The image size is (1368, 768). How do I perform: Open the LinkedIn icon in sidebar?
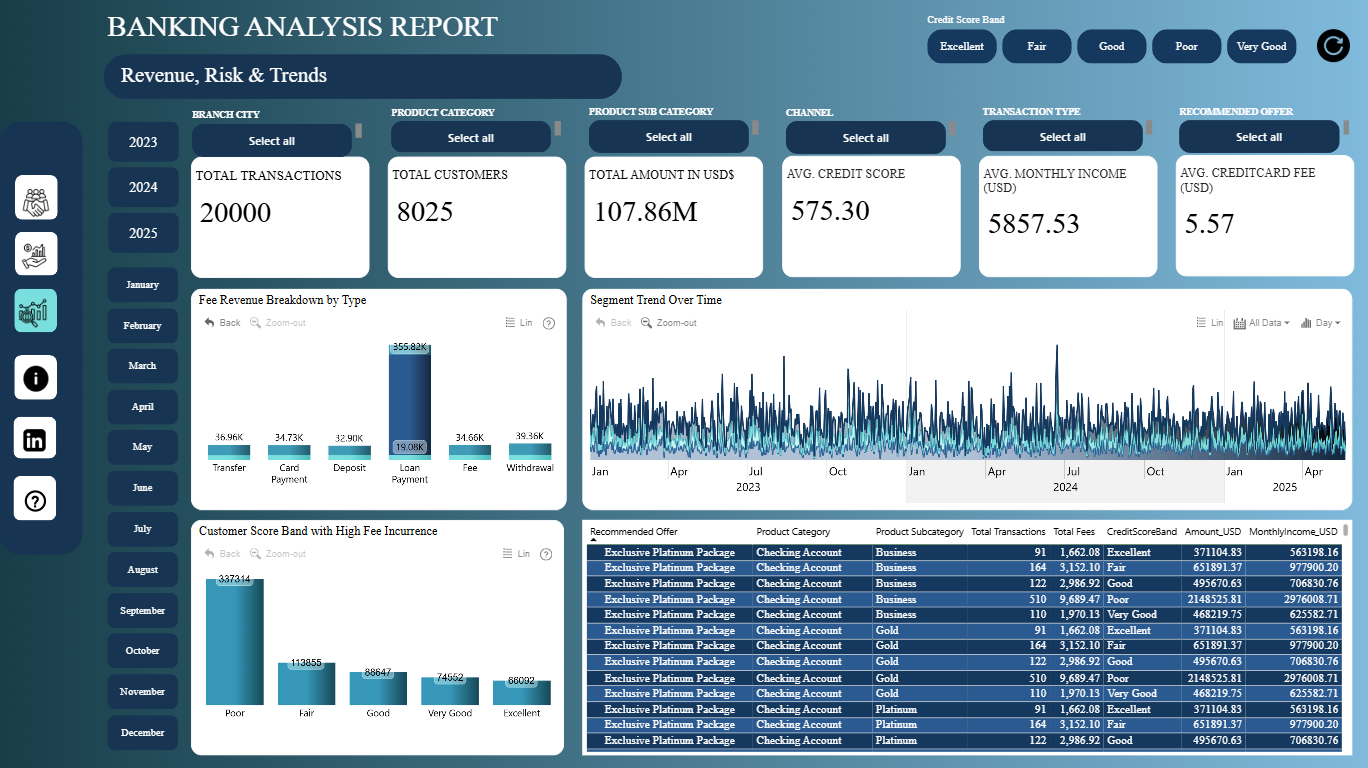(x=36, y=439)
